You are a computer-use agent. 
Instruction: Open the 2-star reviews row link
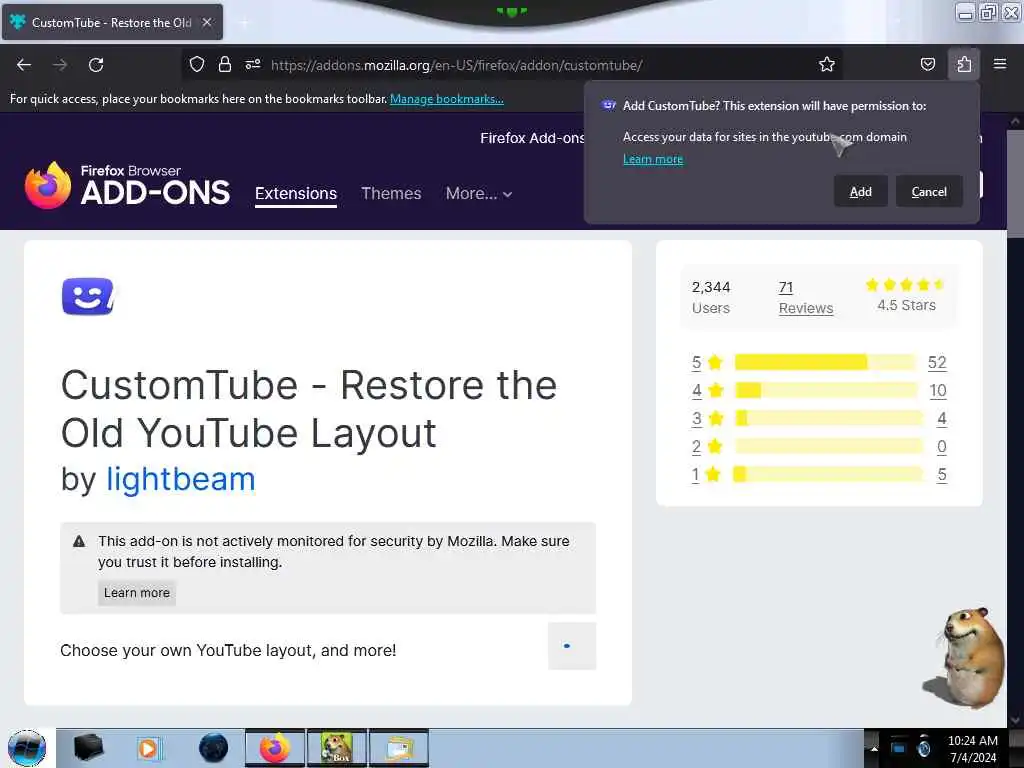coord(707,447)
